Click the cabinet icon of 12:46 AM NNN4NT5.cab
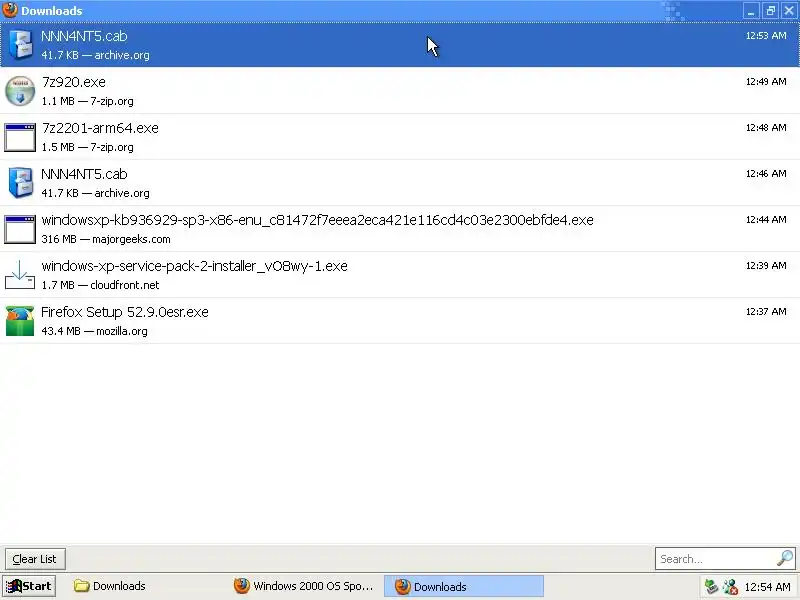800x600 pixels. click(20, 183)
